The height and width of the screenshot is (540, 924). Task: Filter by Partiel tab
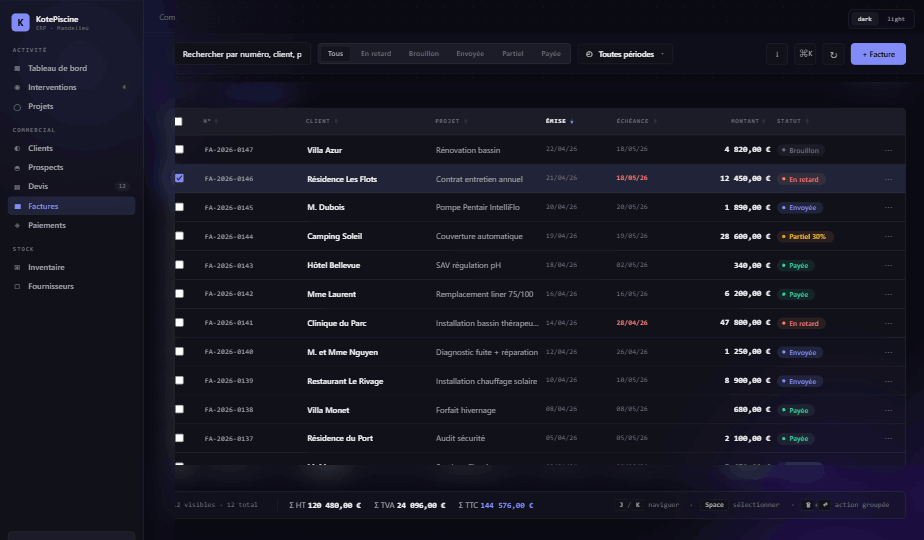click(x=513, y=54)
